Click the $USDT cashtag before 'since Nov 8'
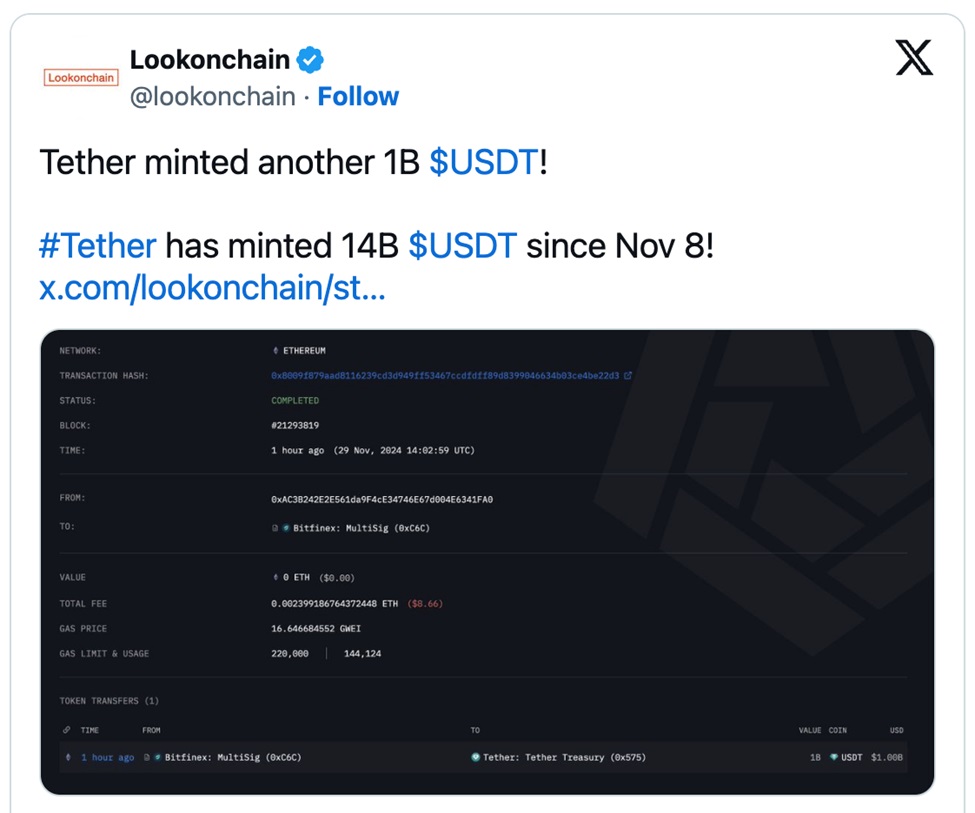Viewport: 975px width, 813px height. pos(462,245)
